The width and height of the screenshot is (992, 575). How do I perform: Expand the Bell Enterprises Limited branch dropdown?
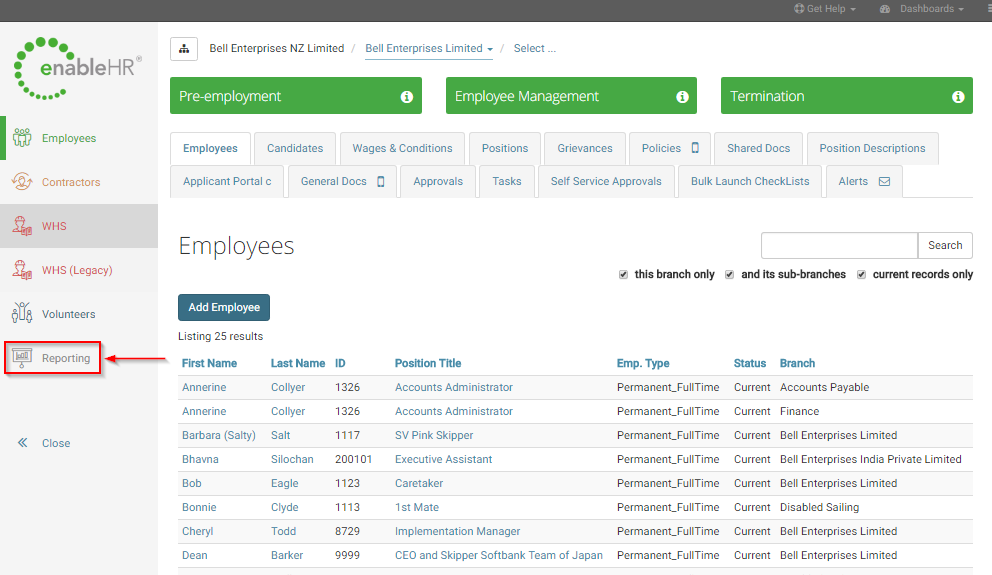tap(429, 49)
